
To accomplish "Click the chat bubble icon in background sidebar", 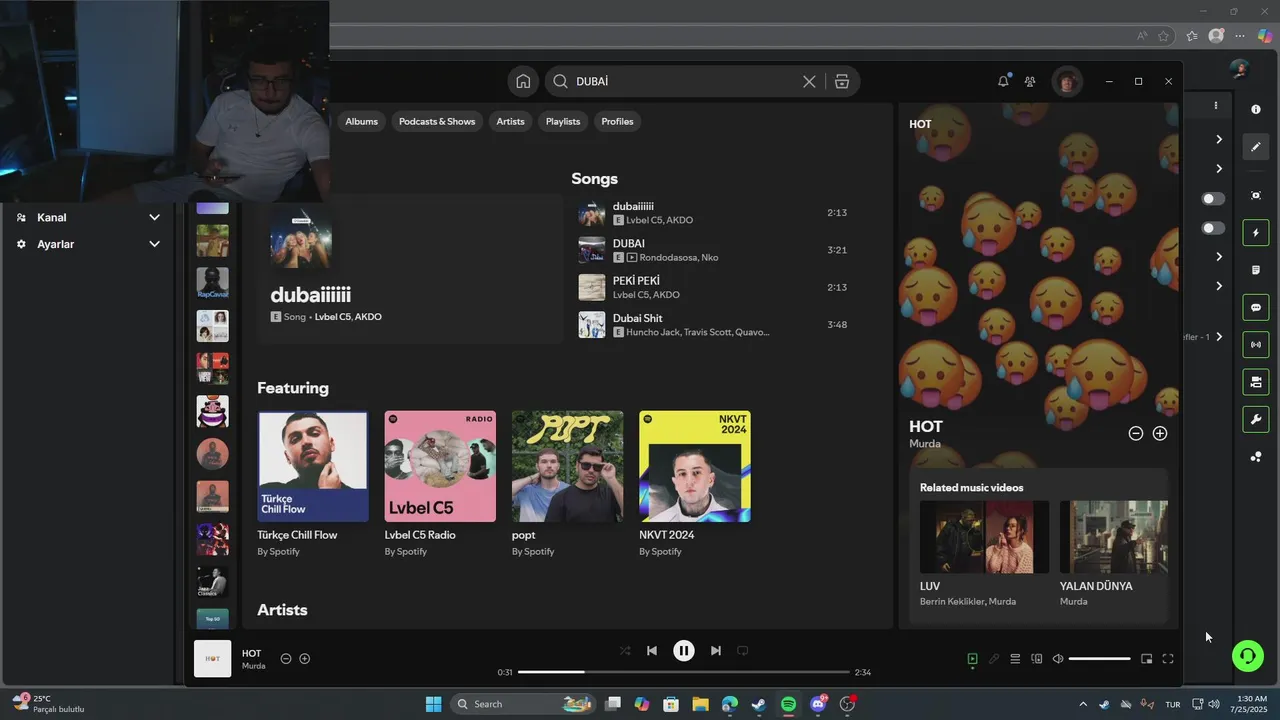I will point(1256,307).
